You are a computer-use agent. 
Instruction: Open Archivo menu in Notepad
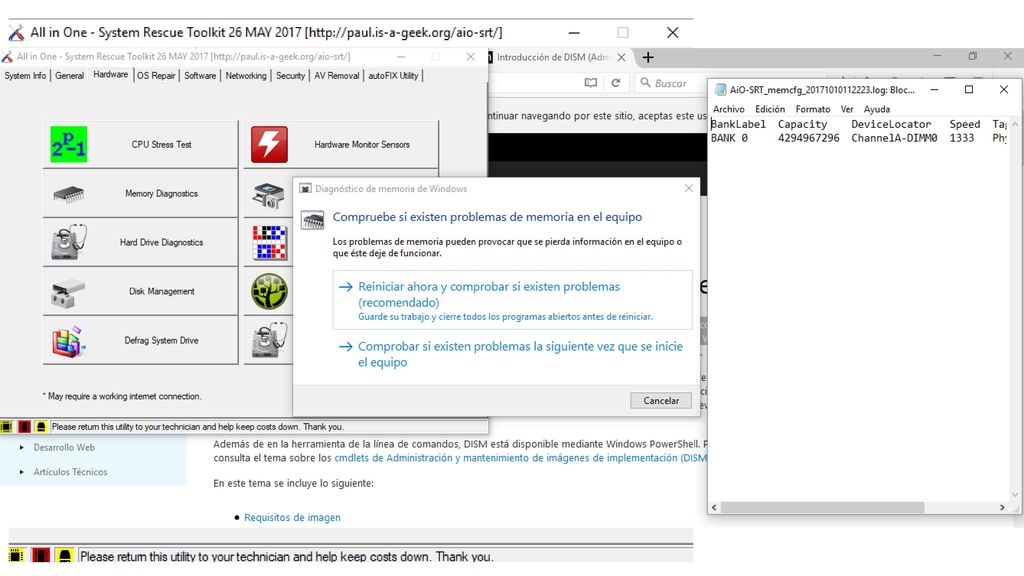click(729, 109)
